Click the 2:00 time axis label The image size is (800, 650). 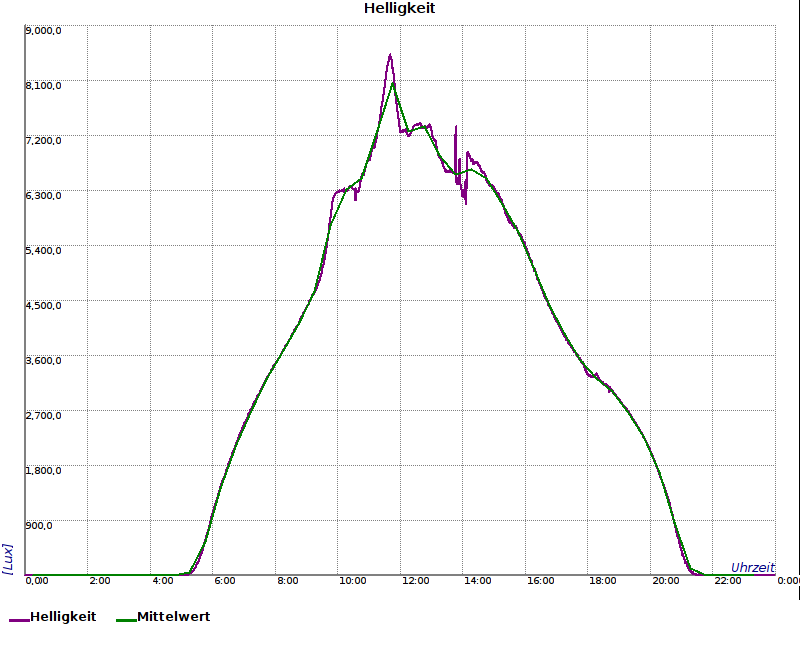click(x=100, y=581)
